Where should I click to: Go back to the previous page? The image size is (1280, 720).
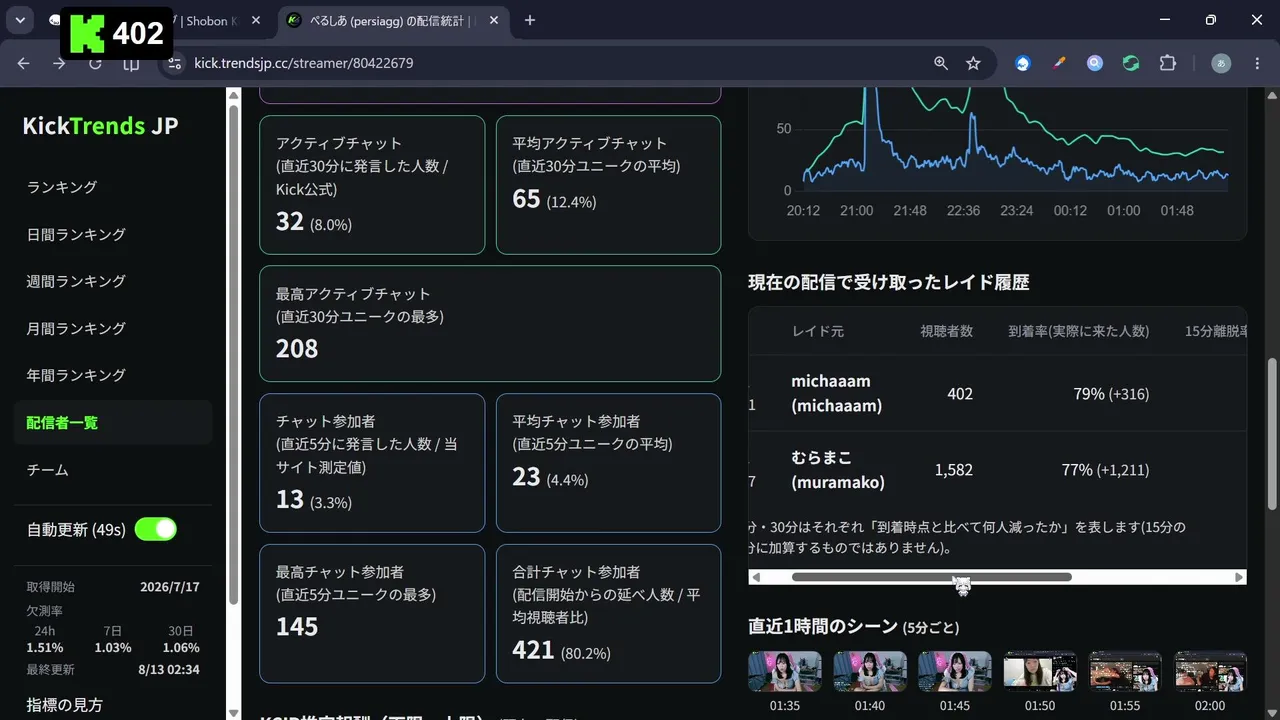point(24,63)
